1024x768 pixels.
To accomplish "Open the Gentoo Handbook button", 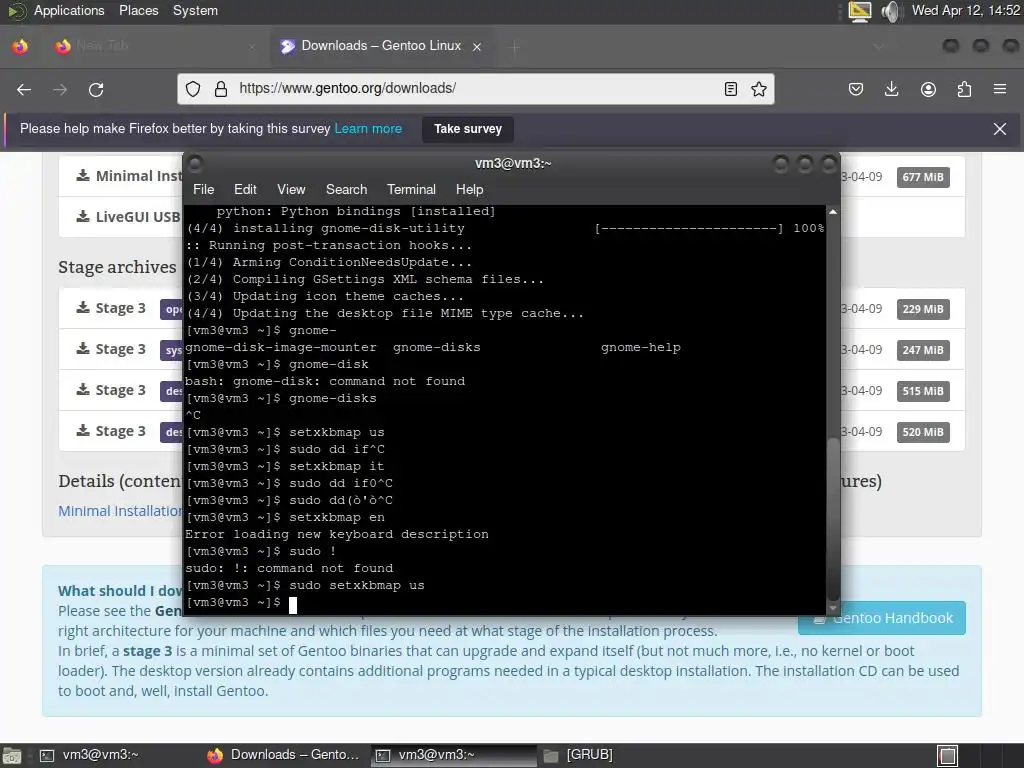I will click(882, 618).
